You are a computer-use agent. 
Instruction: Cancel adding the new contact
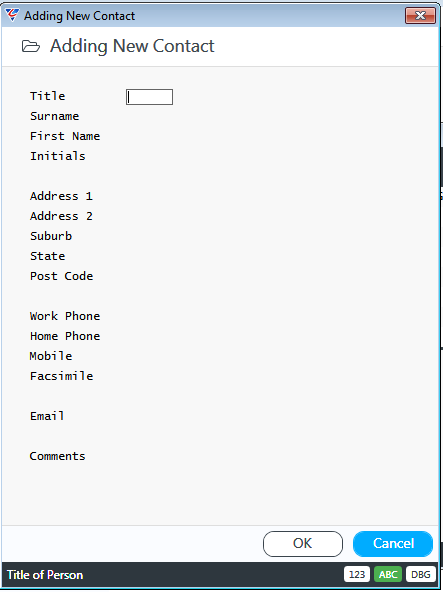pyautogui.click(x=393, y=544)
